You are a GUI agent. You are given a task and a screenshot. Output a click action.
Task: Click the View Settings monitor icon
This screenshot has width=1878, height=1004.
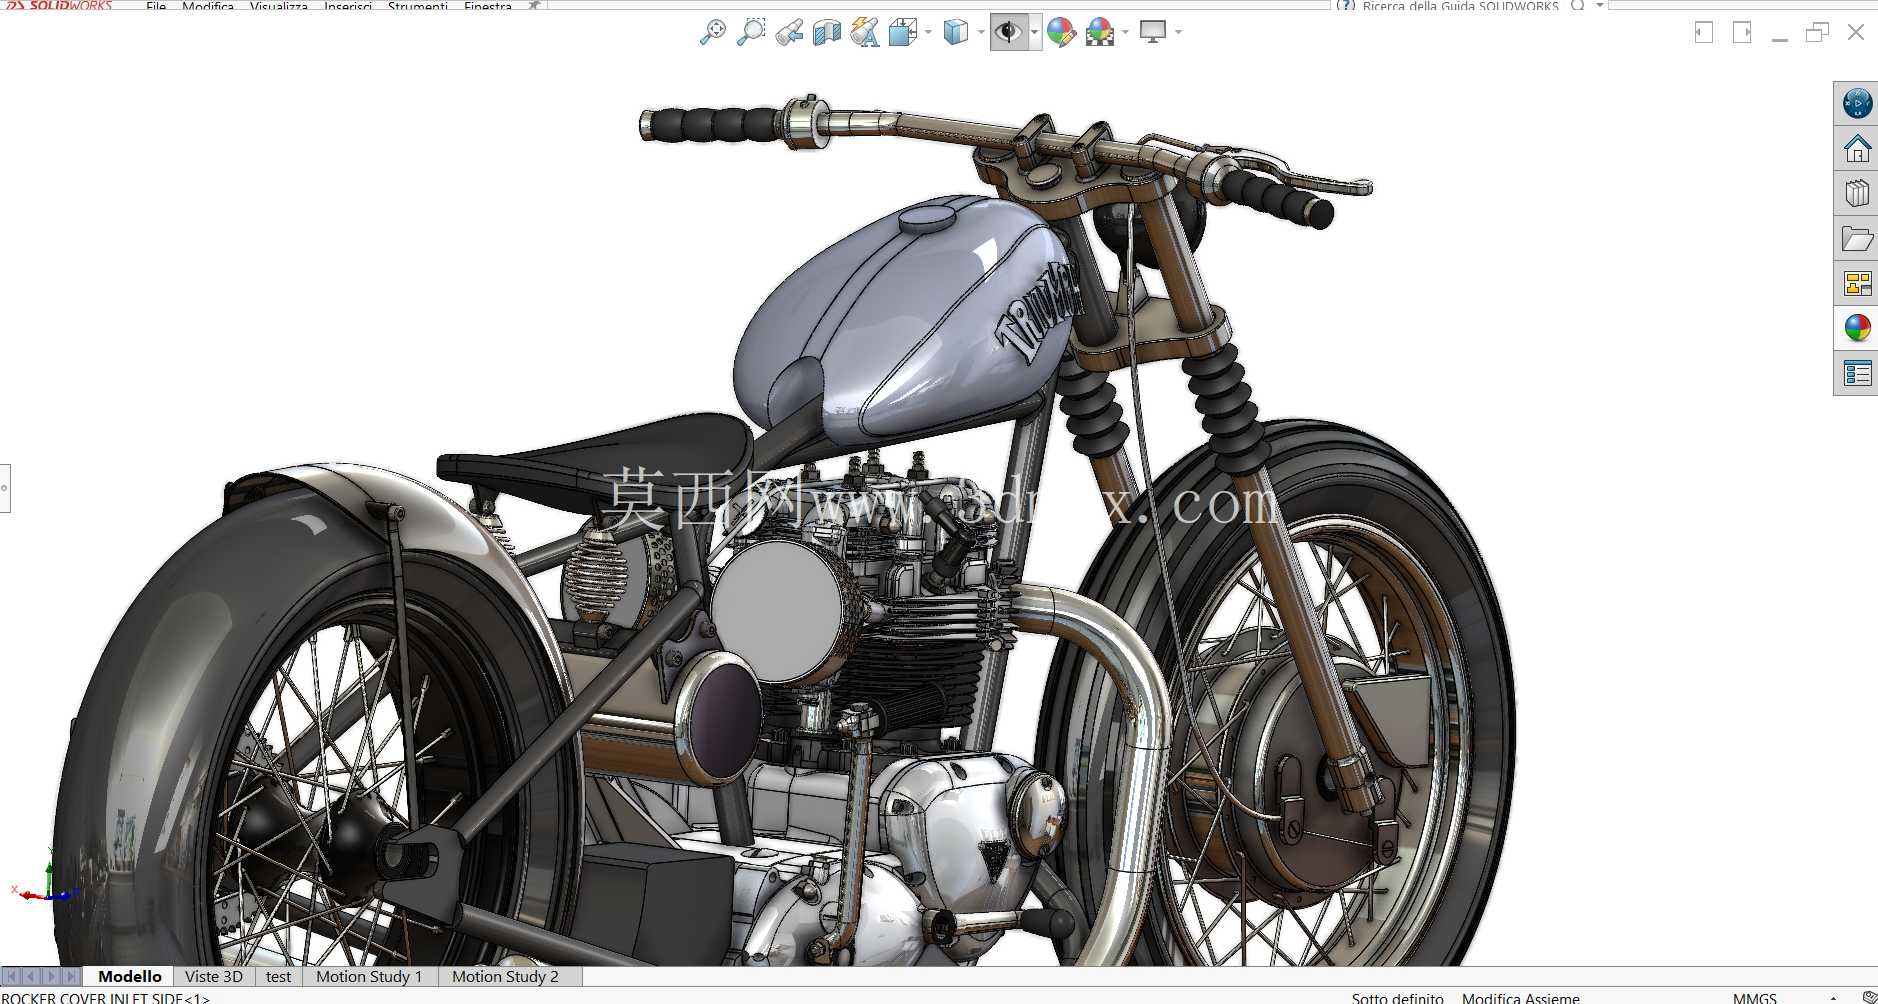click(1153, 32)
